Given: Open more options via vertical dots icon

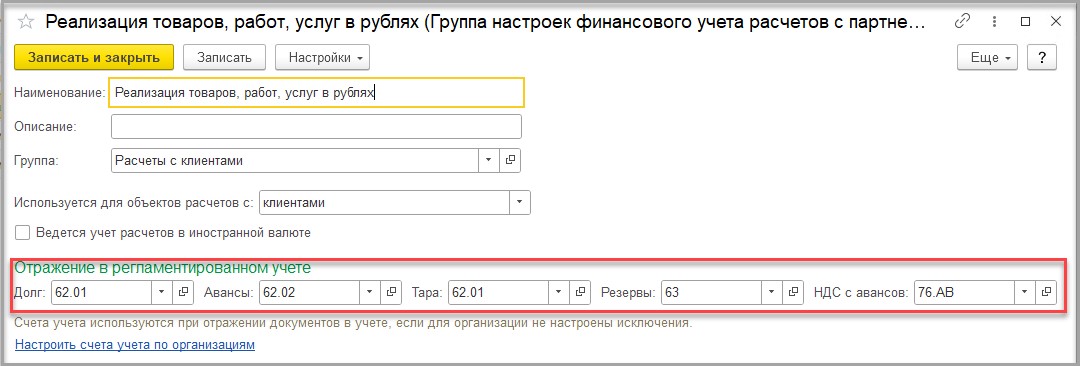Looking at the screenshot, I should (x=993, y=21).
